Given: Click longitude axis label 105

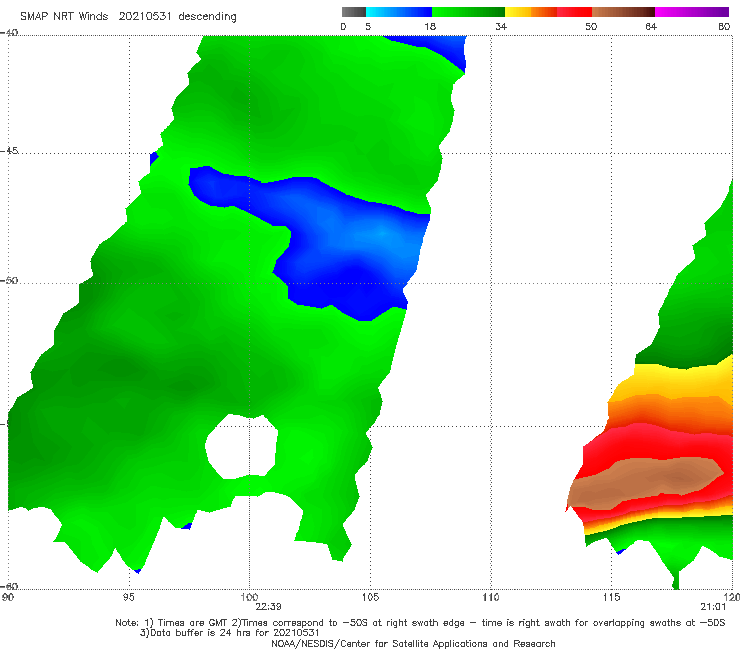Looking at the screenshot, I should coord(370,597).
